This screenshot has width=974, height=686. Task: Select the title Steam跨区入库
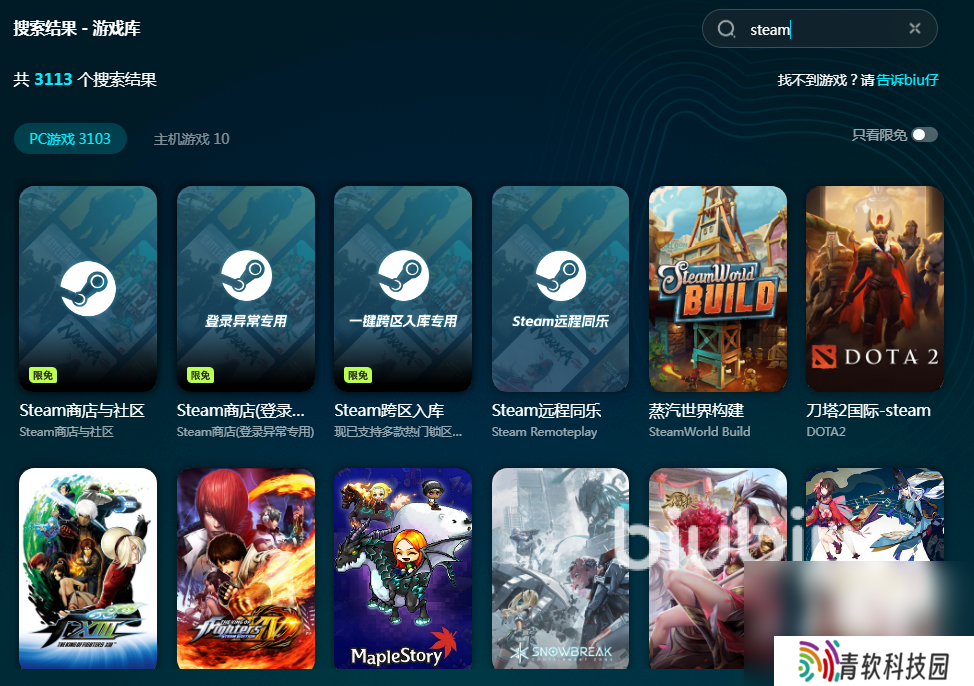click(x=389, y=411)
